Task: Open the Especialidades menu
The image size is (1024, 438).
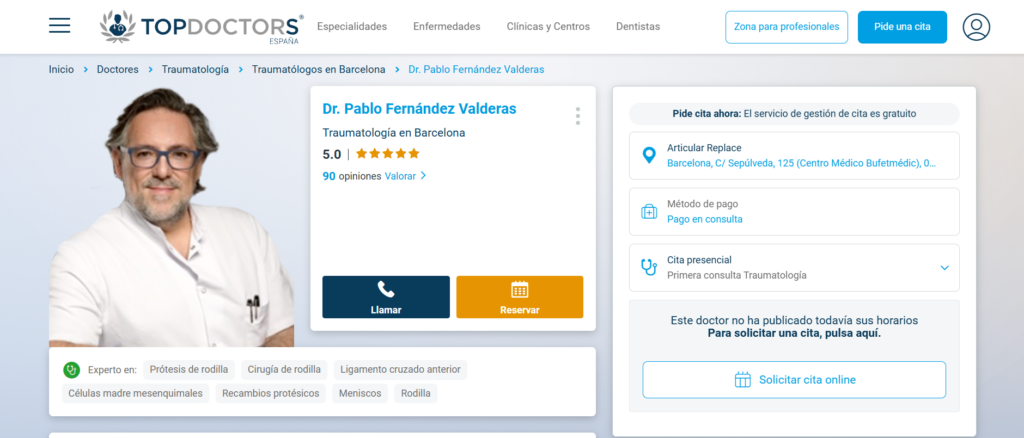Action: click(352, 27)
